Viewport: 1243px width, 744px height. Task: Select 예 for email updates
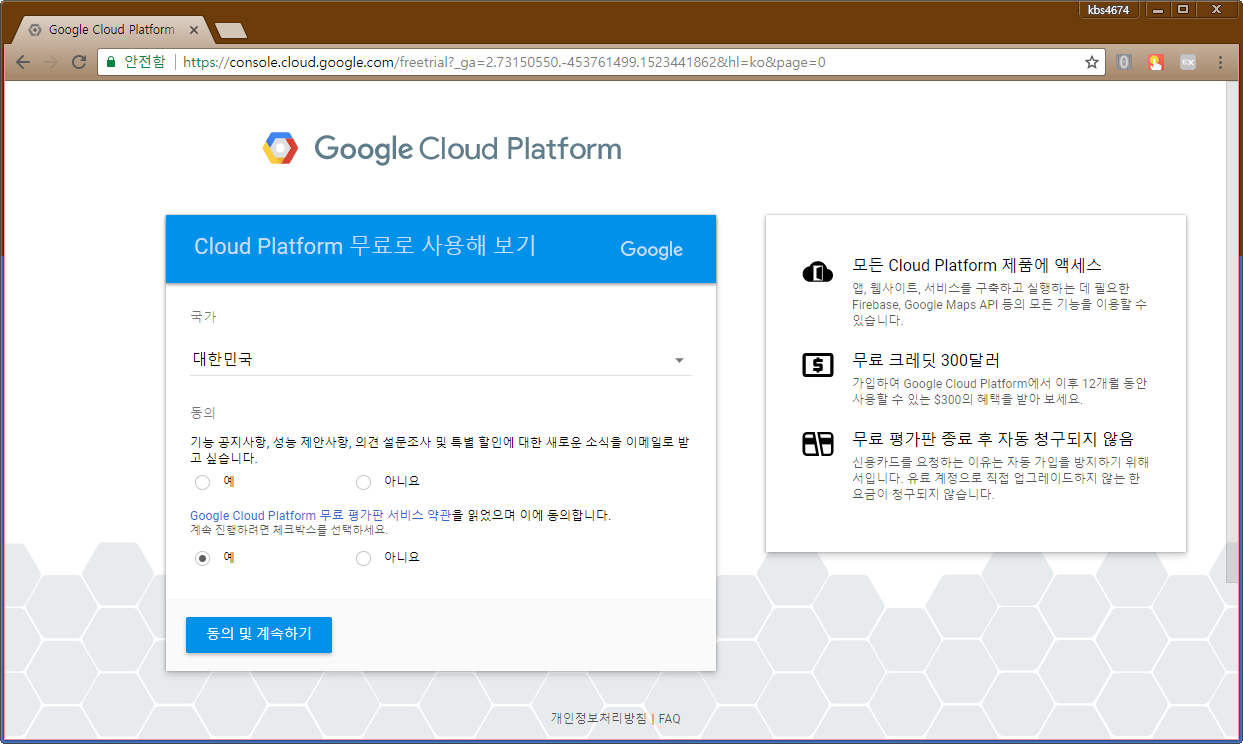coord(202,482)
